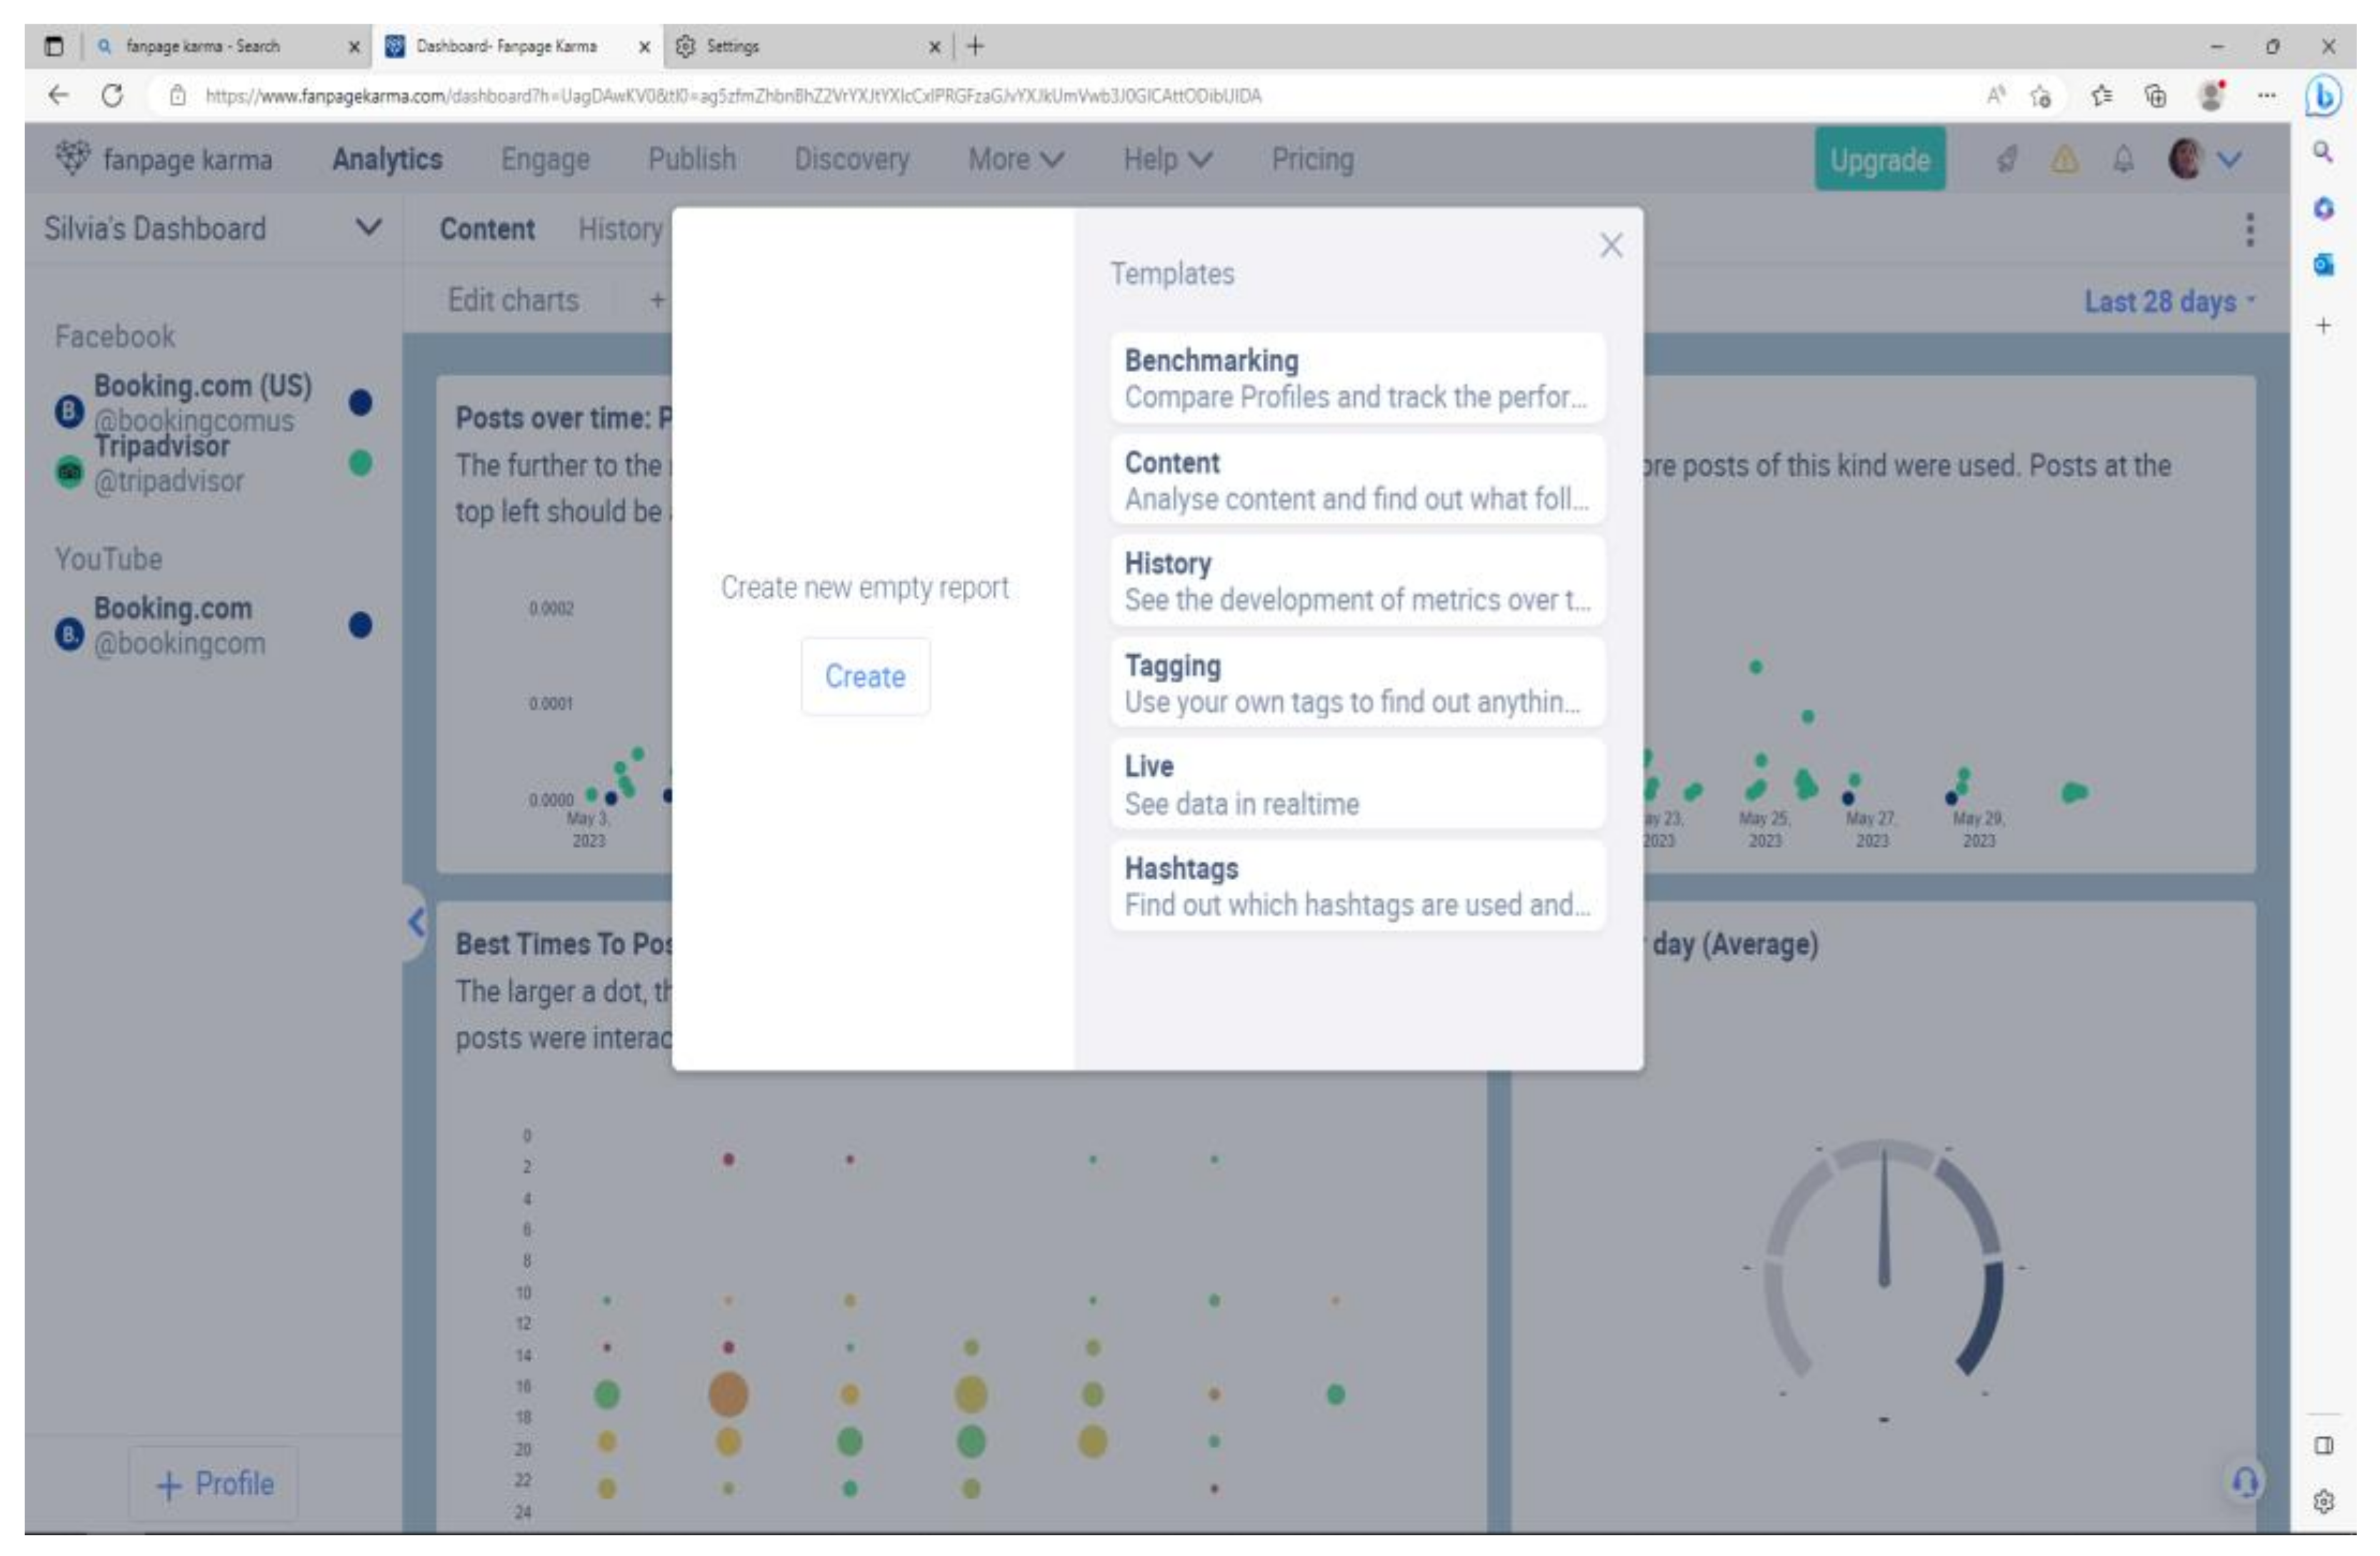The width and height of the screenshot is (2380, 1556).
Task: Toggle the Tripadvisor green profile dot
Action: click(360, 463)
